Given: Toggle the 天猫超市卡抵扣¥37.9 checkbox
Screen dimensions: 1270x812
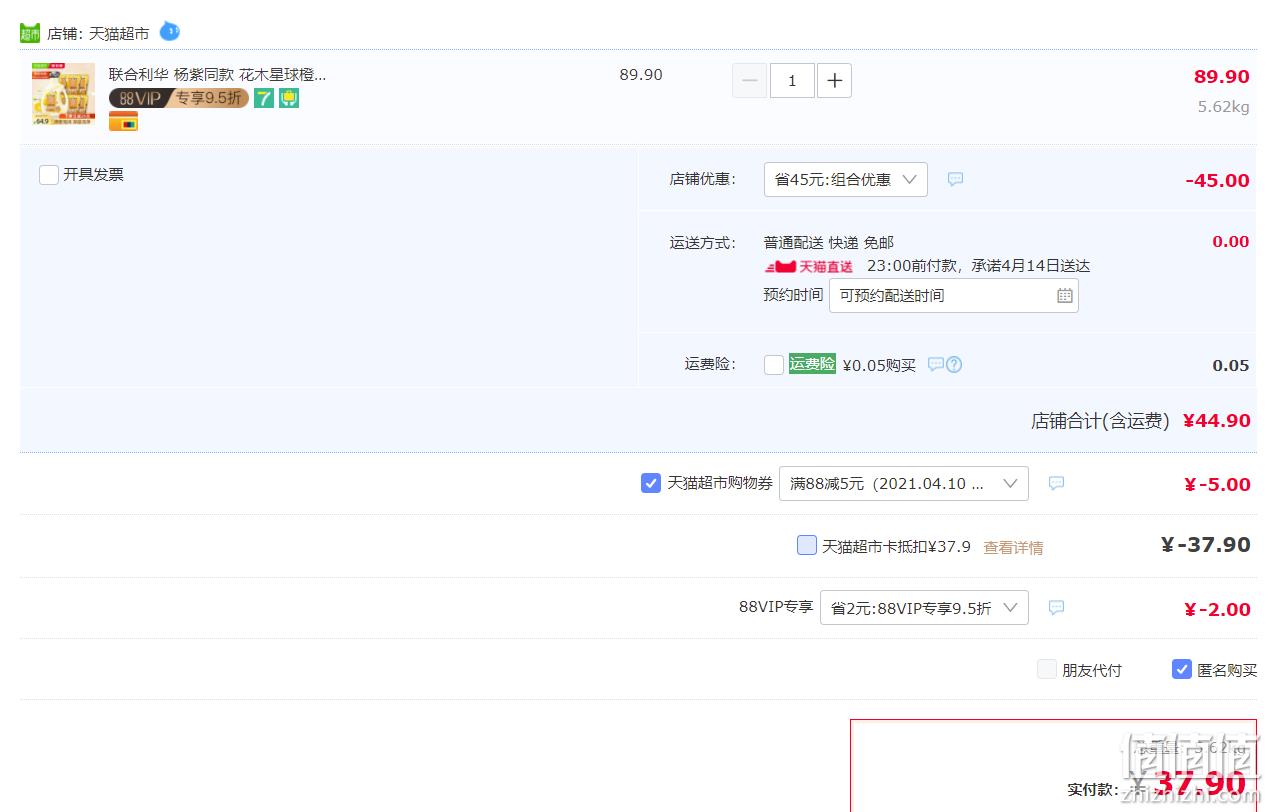Looking at the screenshot, I should 807,545.
